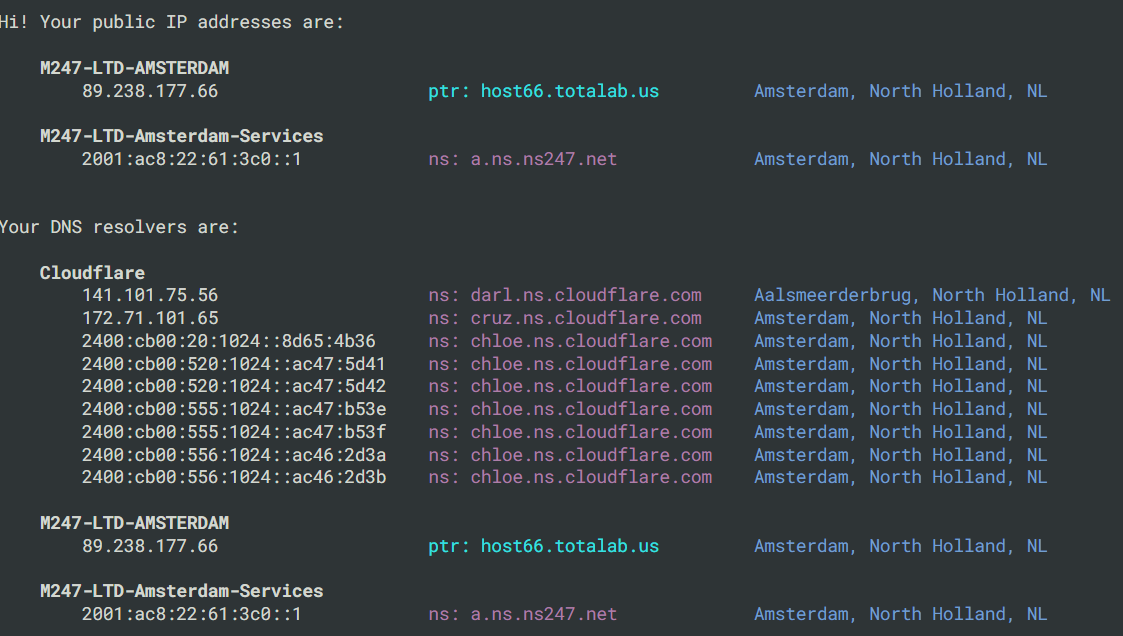1123x636 pixels.
Task: Click the Cloudflare address 141.101.75.56
Action: click(150, 295)
